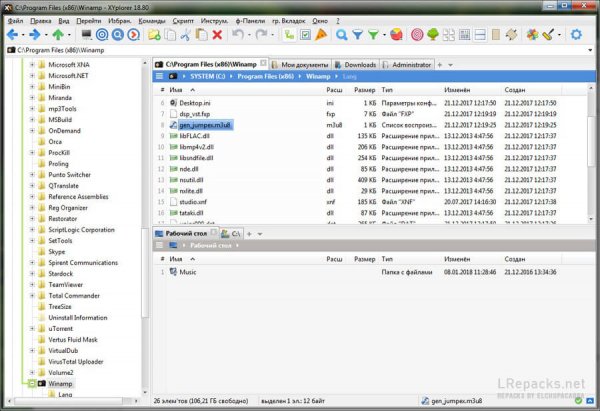Open the drives computer monitor icon
This screenshot has height=411, width=600.
86,35
